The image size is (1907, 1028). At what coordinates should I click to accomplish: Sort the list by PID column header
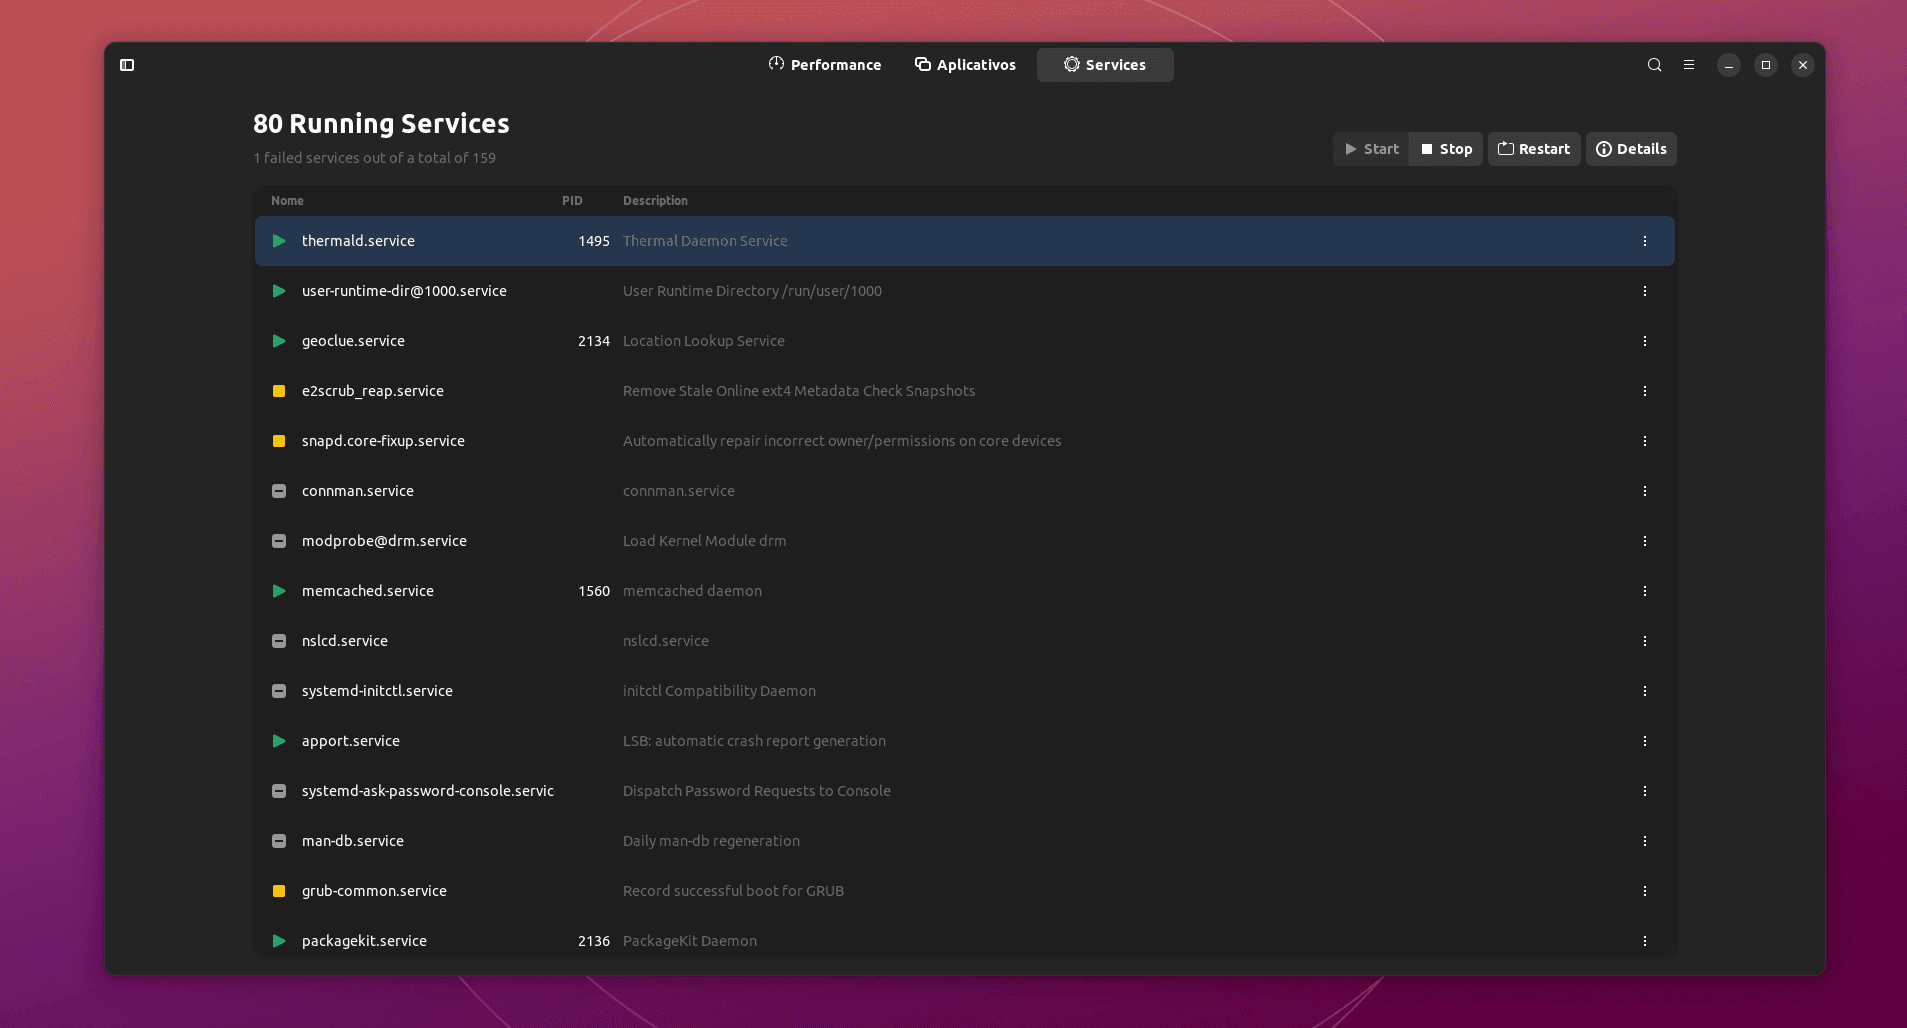pos(572,201)
